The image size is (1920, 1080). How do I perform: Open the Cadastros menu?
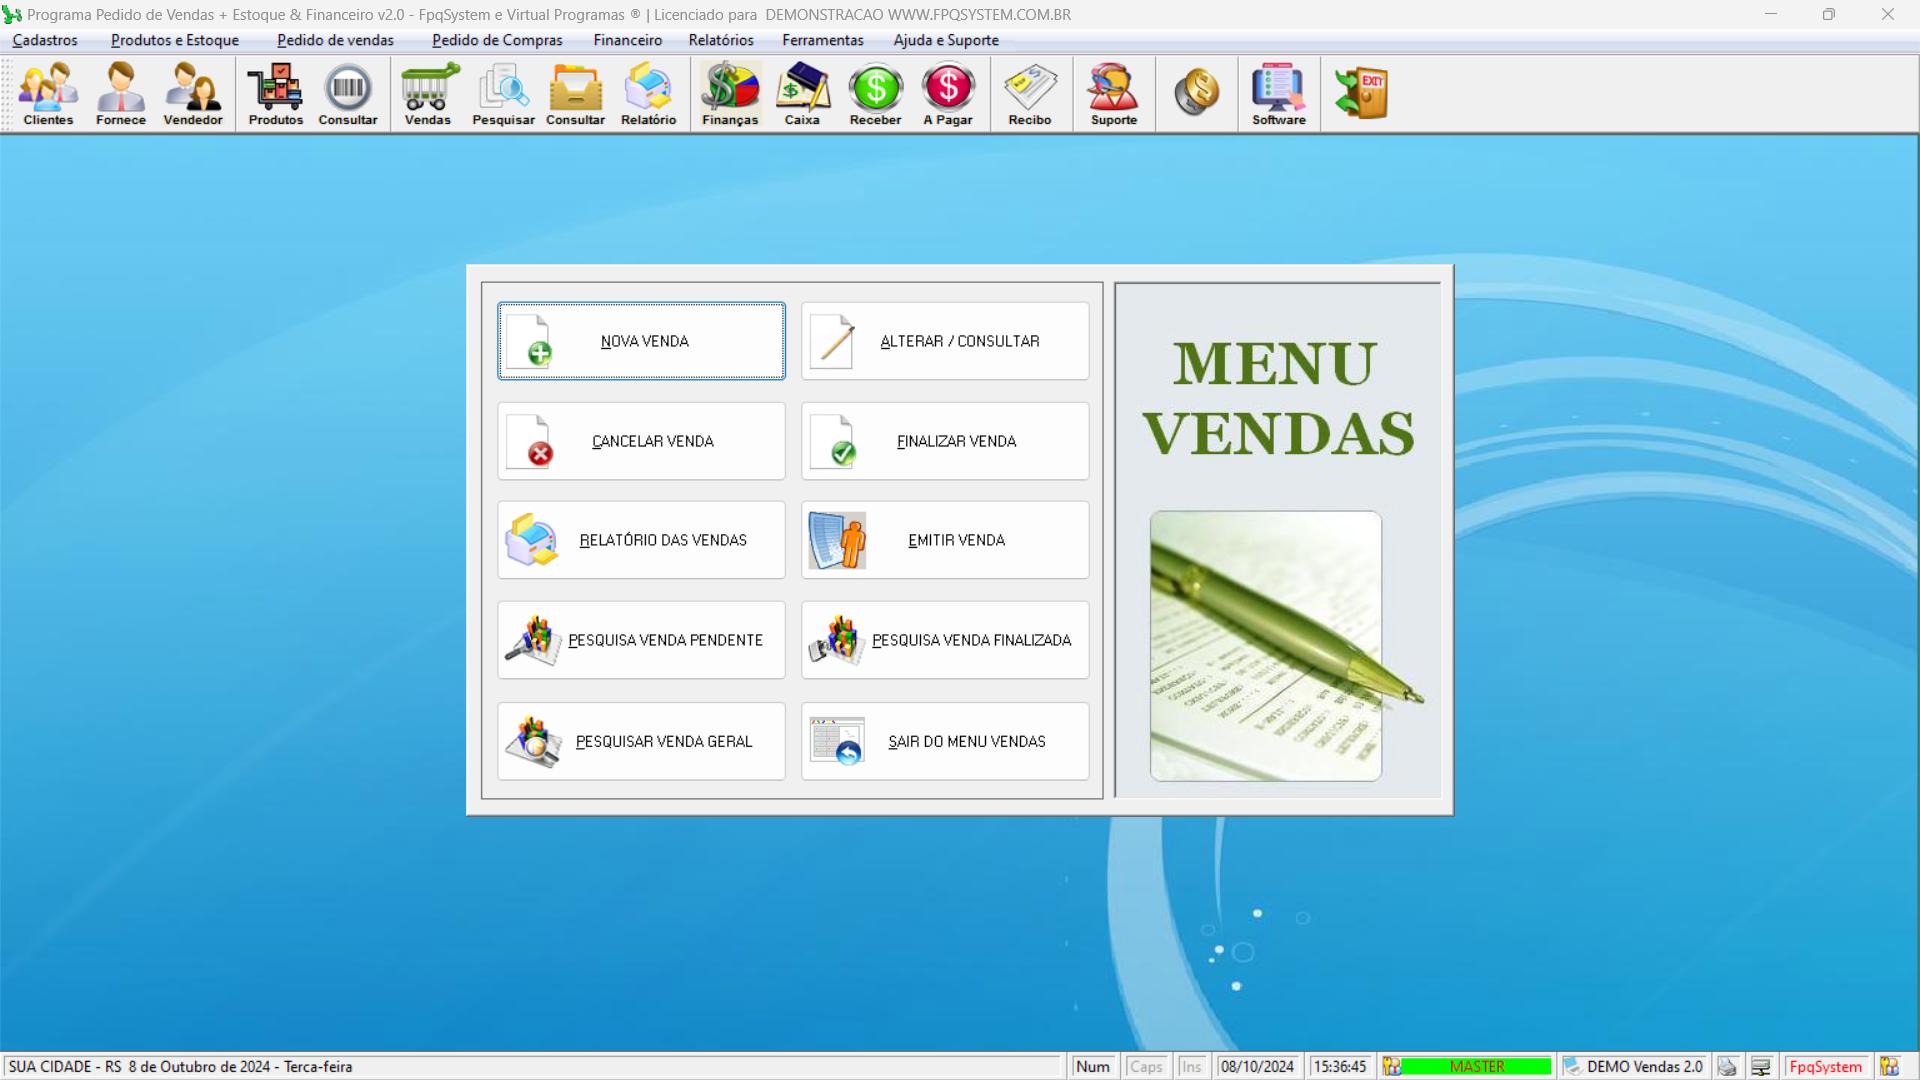pos(45,40)
